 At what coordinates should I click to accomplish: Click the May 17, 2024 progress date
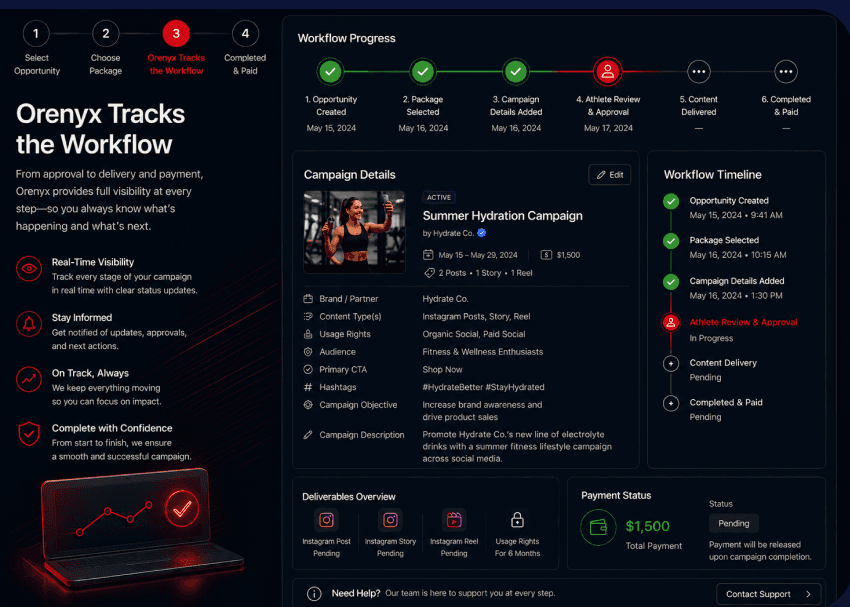[608, 128]
